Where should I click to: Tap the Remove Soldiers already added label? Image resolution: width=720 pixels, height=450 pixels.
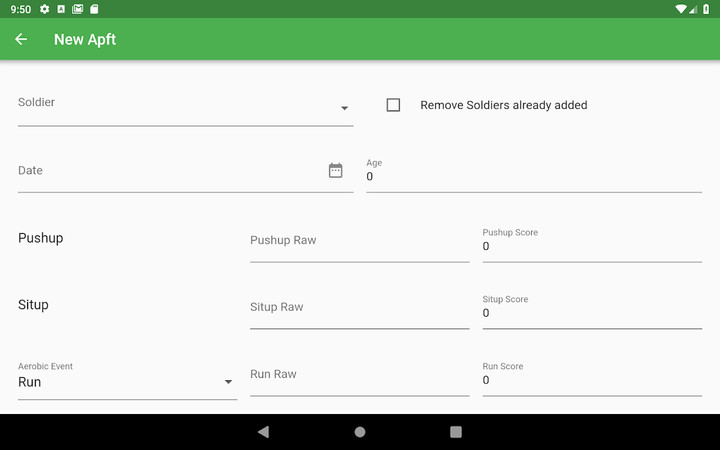tap(503, 105)
